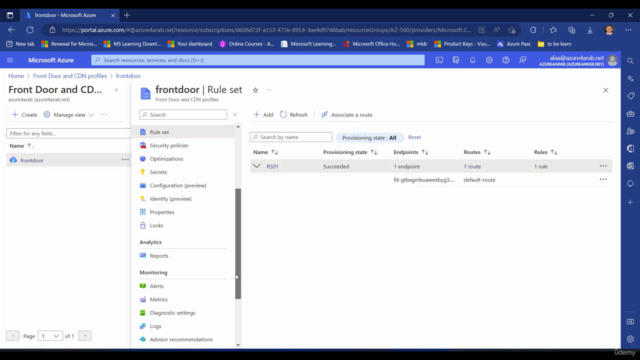640x360 pixels.
Task: Open more actions for default-route row
Action: [x=603, y=180]
